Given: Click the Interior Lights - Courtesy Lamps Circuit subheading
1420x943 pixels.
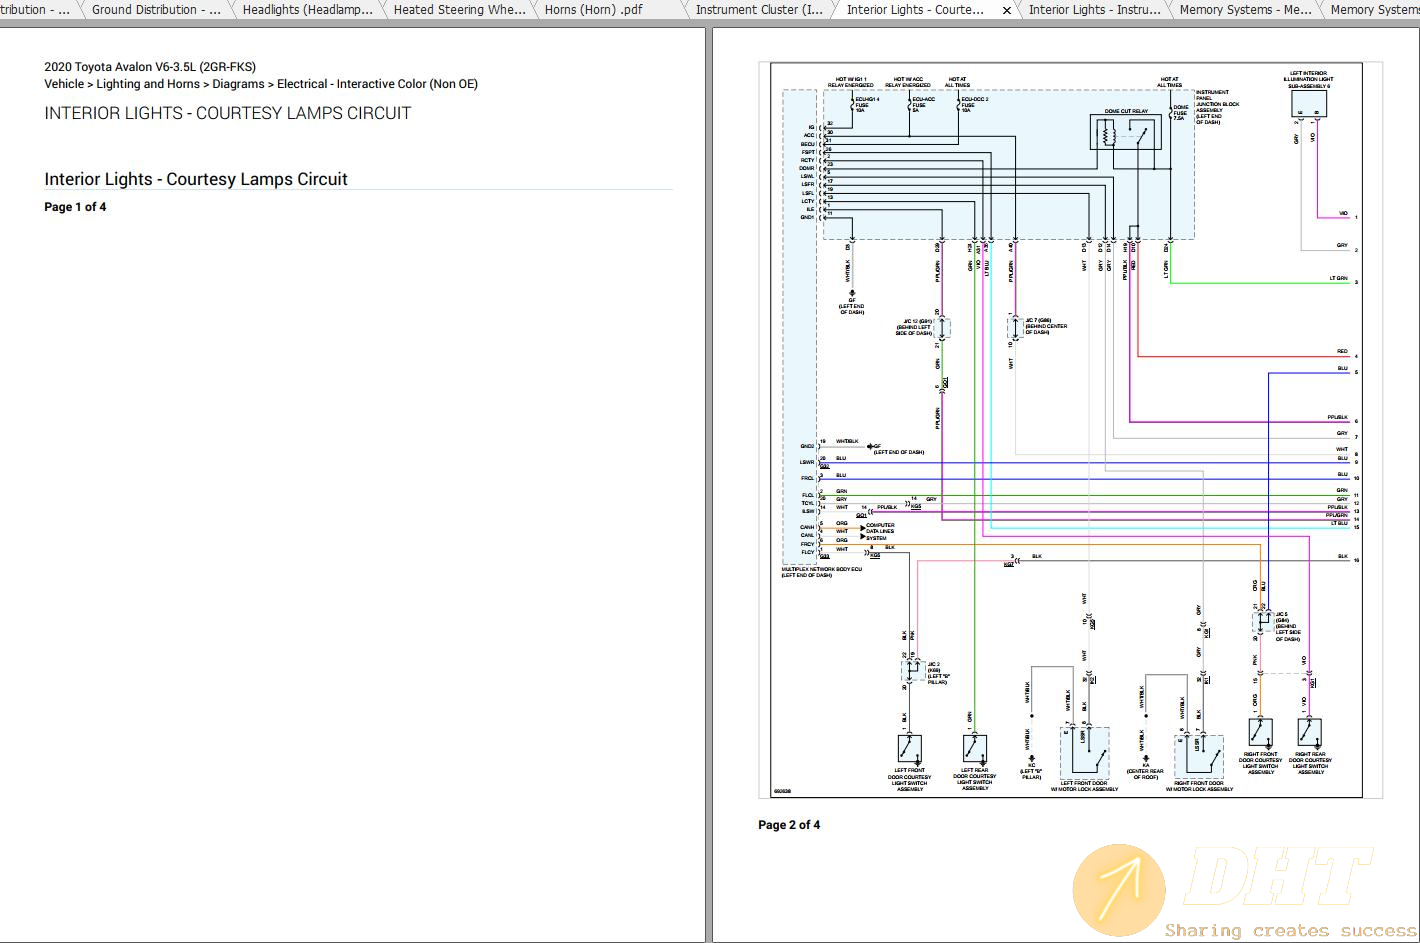Looking at the screenshot, I should (196, 179).
